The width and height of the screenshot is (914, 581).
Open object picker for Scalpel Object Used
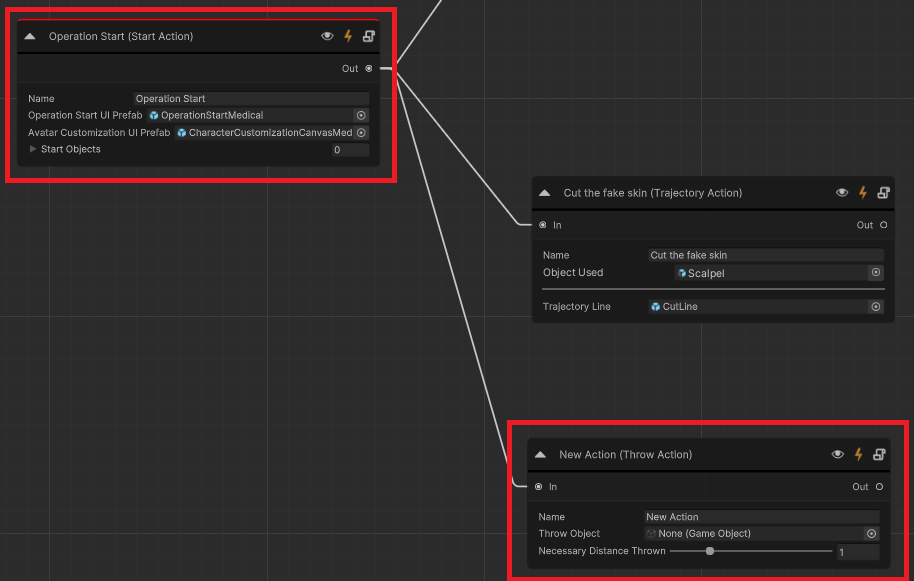(876, 273)
